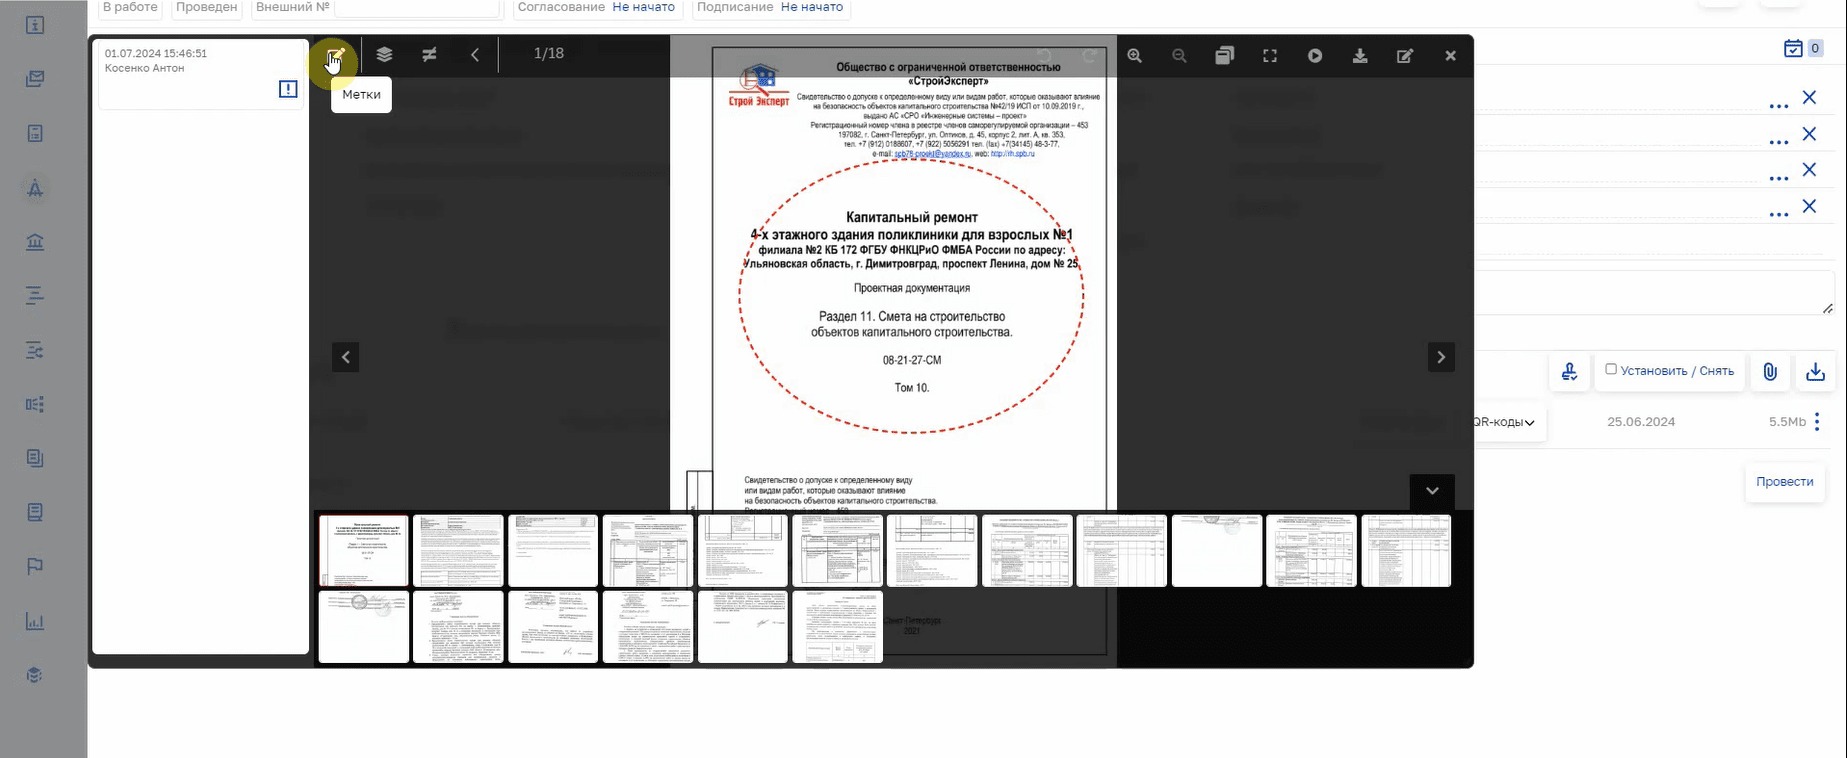Open the three-dot menu next to 5.5Mb
The width and height of the screenshot is (1847, 758).
click(1817, 422)
